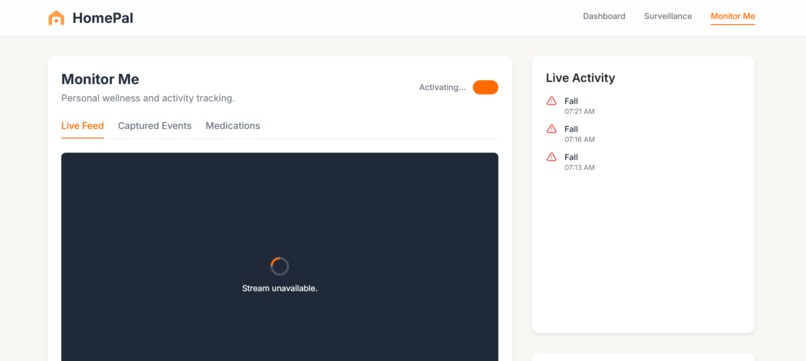The width and height of the screenshot is (806, 361).
Task: Click the 'Stream unavailable.' message
Action: coord(280,288)
